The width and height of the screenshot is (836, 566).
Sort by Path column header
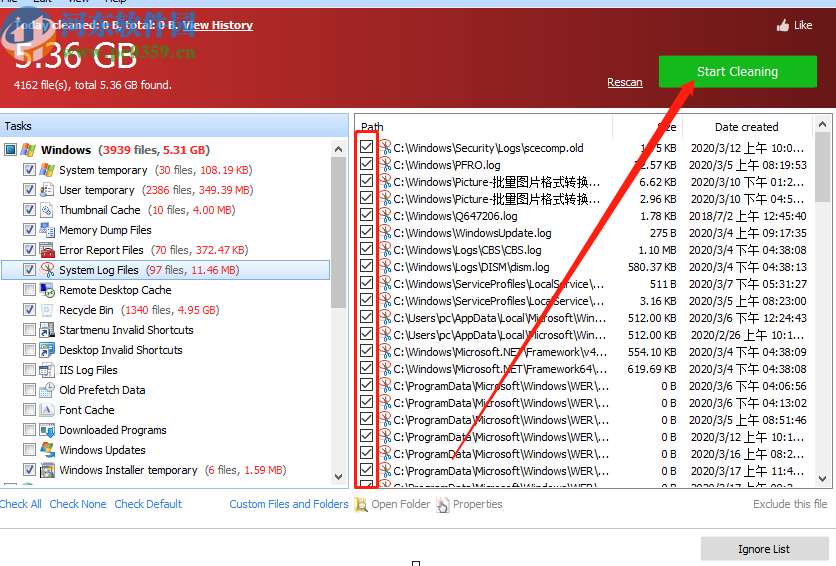[484, 127]
